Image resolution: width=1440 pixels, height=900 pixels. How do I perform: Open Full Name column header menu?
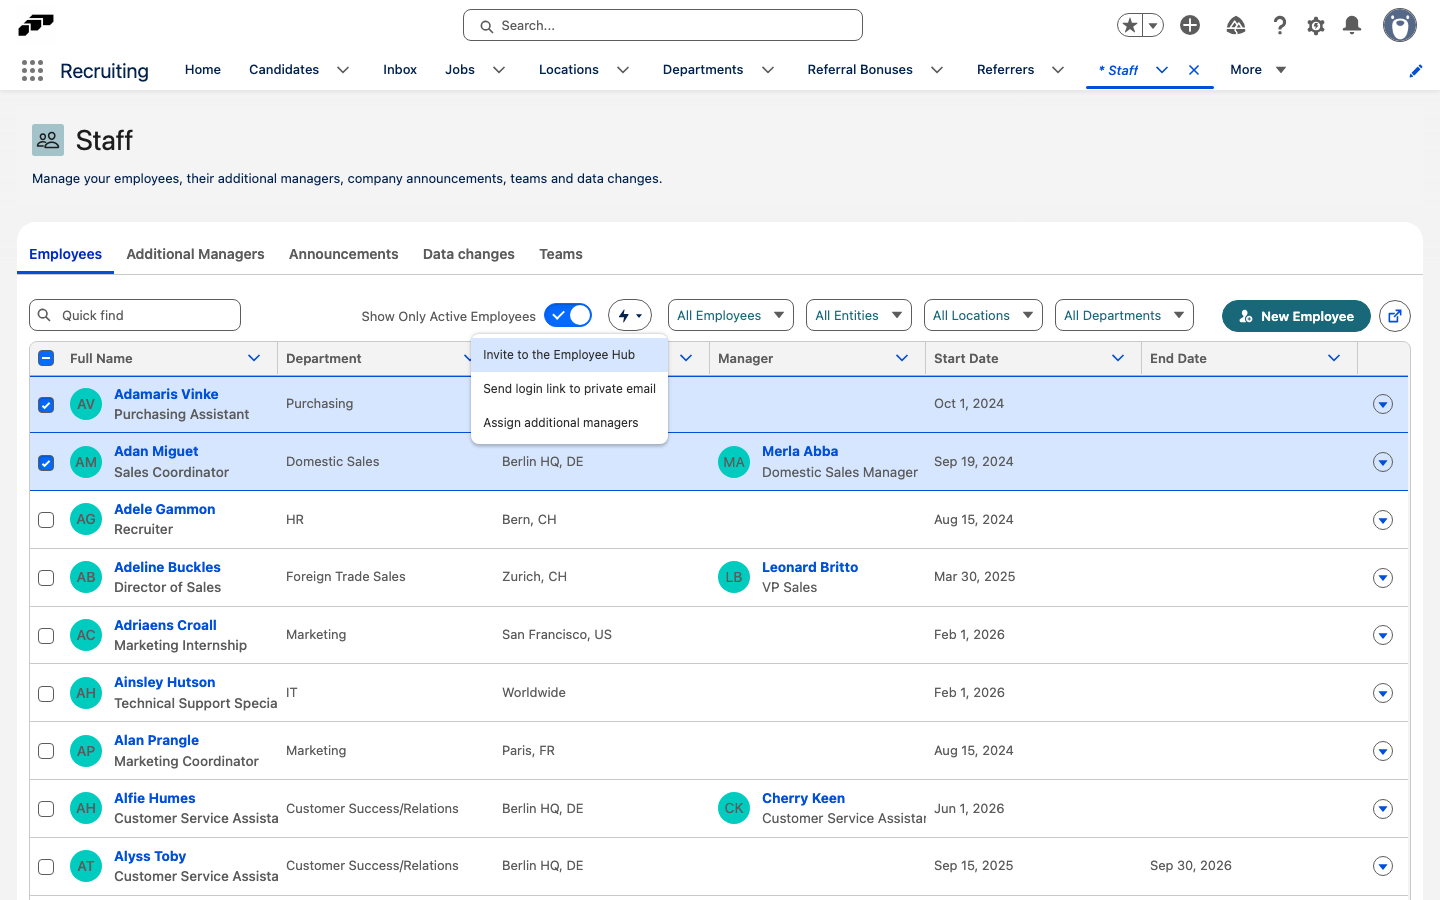254,358
